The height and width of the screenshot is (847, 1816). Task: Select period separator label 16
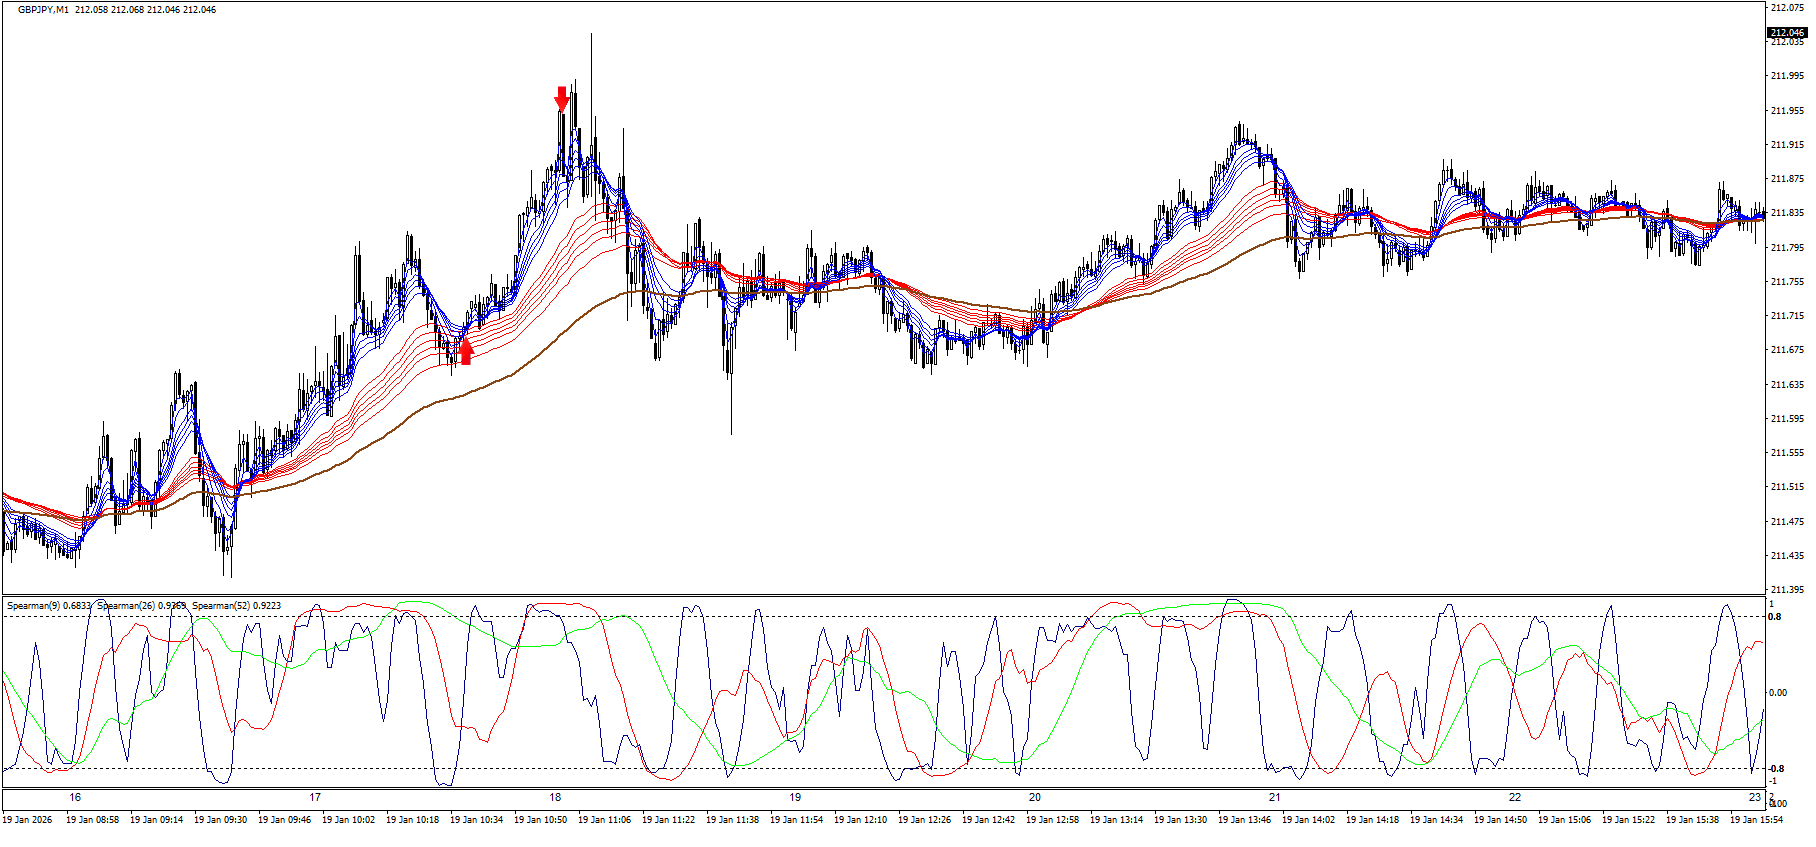tap(75, 797)
